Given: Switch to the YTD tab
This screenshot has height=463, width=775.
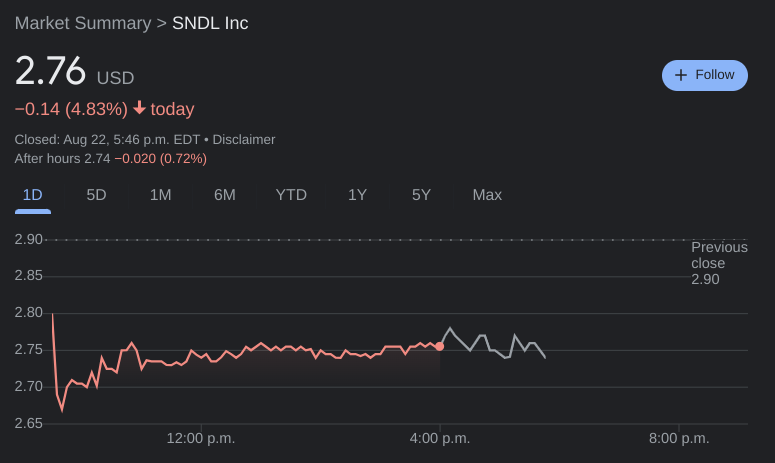Looking at the screenshot, I should click(291, 195).
